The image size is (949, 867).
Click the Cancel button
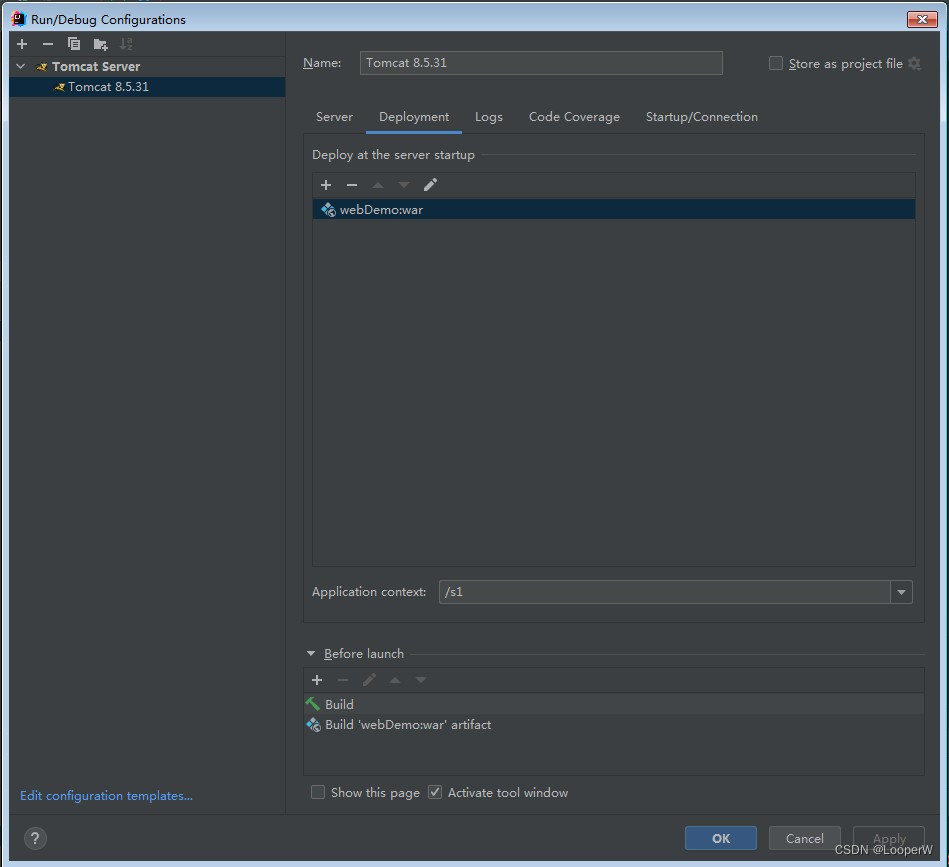coord(804,838)
